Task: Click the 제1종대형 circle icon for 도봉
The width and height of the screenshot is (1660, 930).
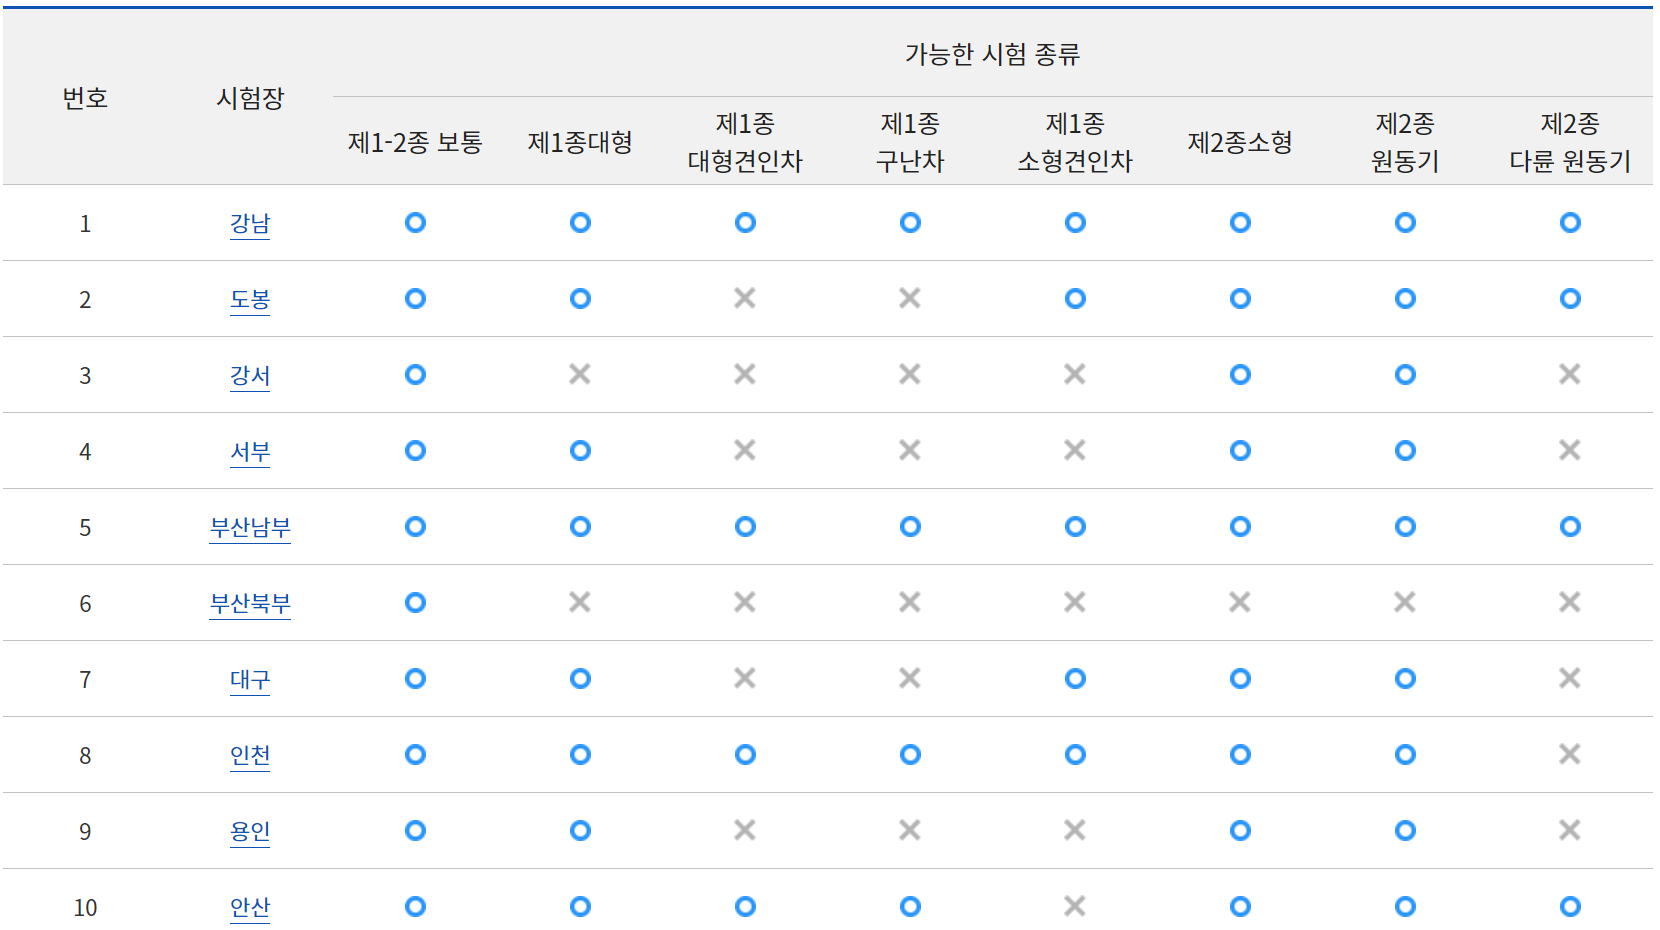Action: coord(579,298)
